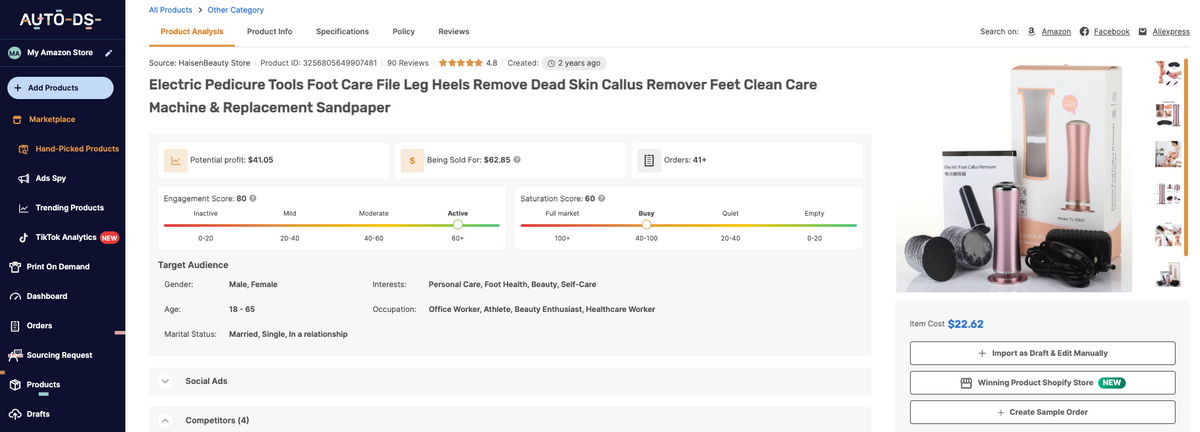The height and width of the screenshot is (432, 1200).
Task: Click the Orders document icon in stats
Action: tap(649, 160)
